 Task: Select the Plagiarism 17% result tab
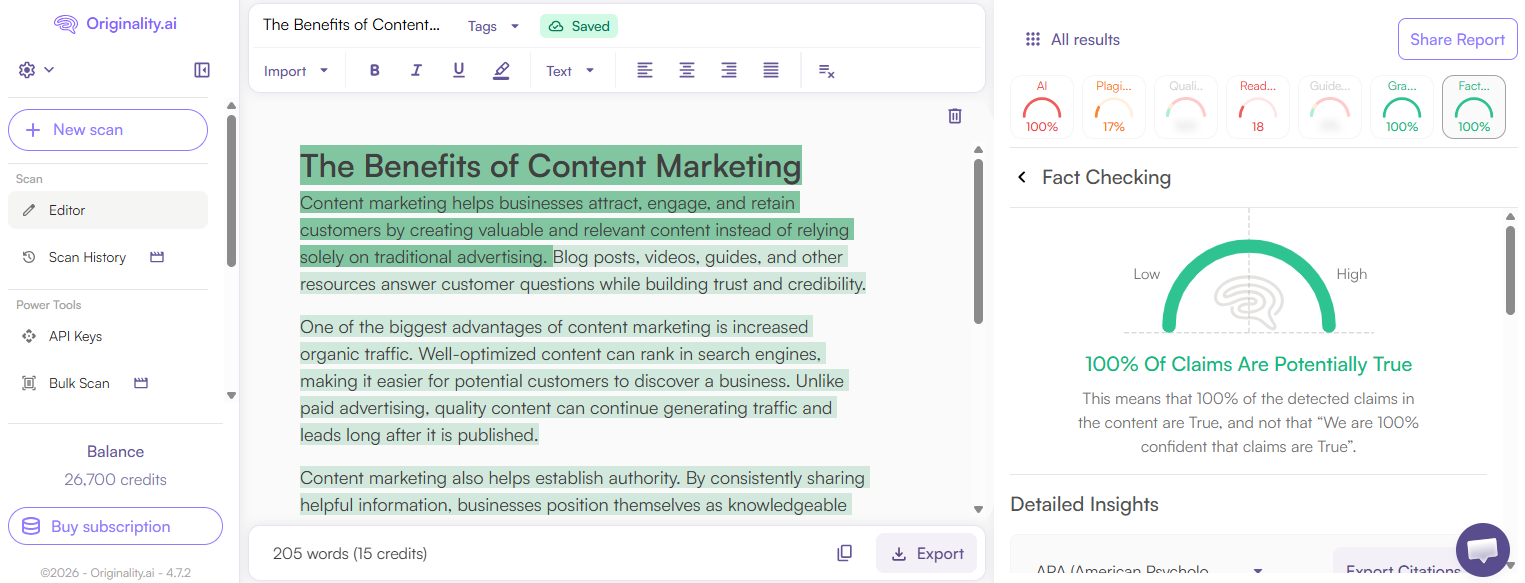click(x=1114, y=107)
